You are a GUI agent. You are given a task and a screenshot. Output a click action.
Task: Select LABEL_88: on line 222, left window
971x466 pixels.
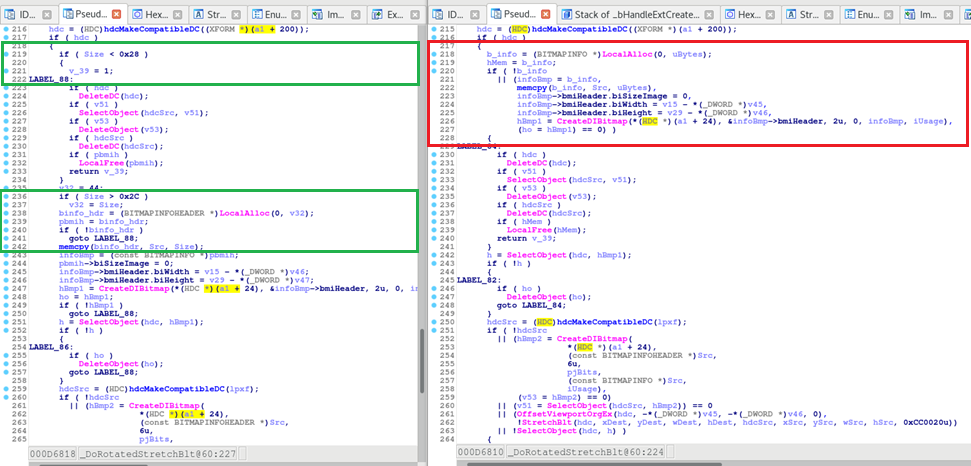(x=51, y=80)
